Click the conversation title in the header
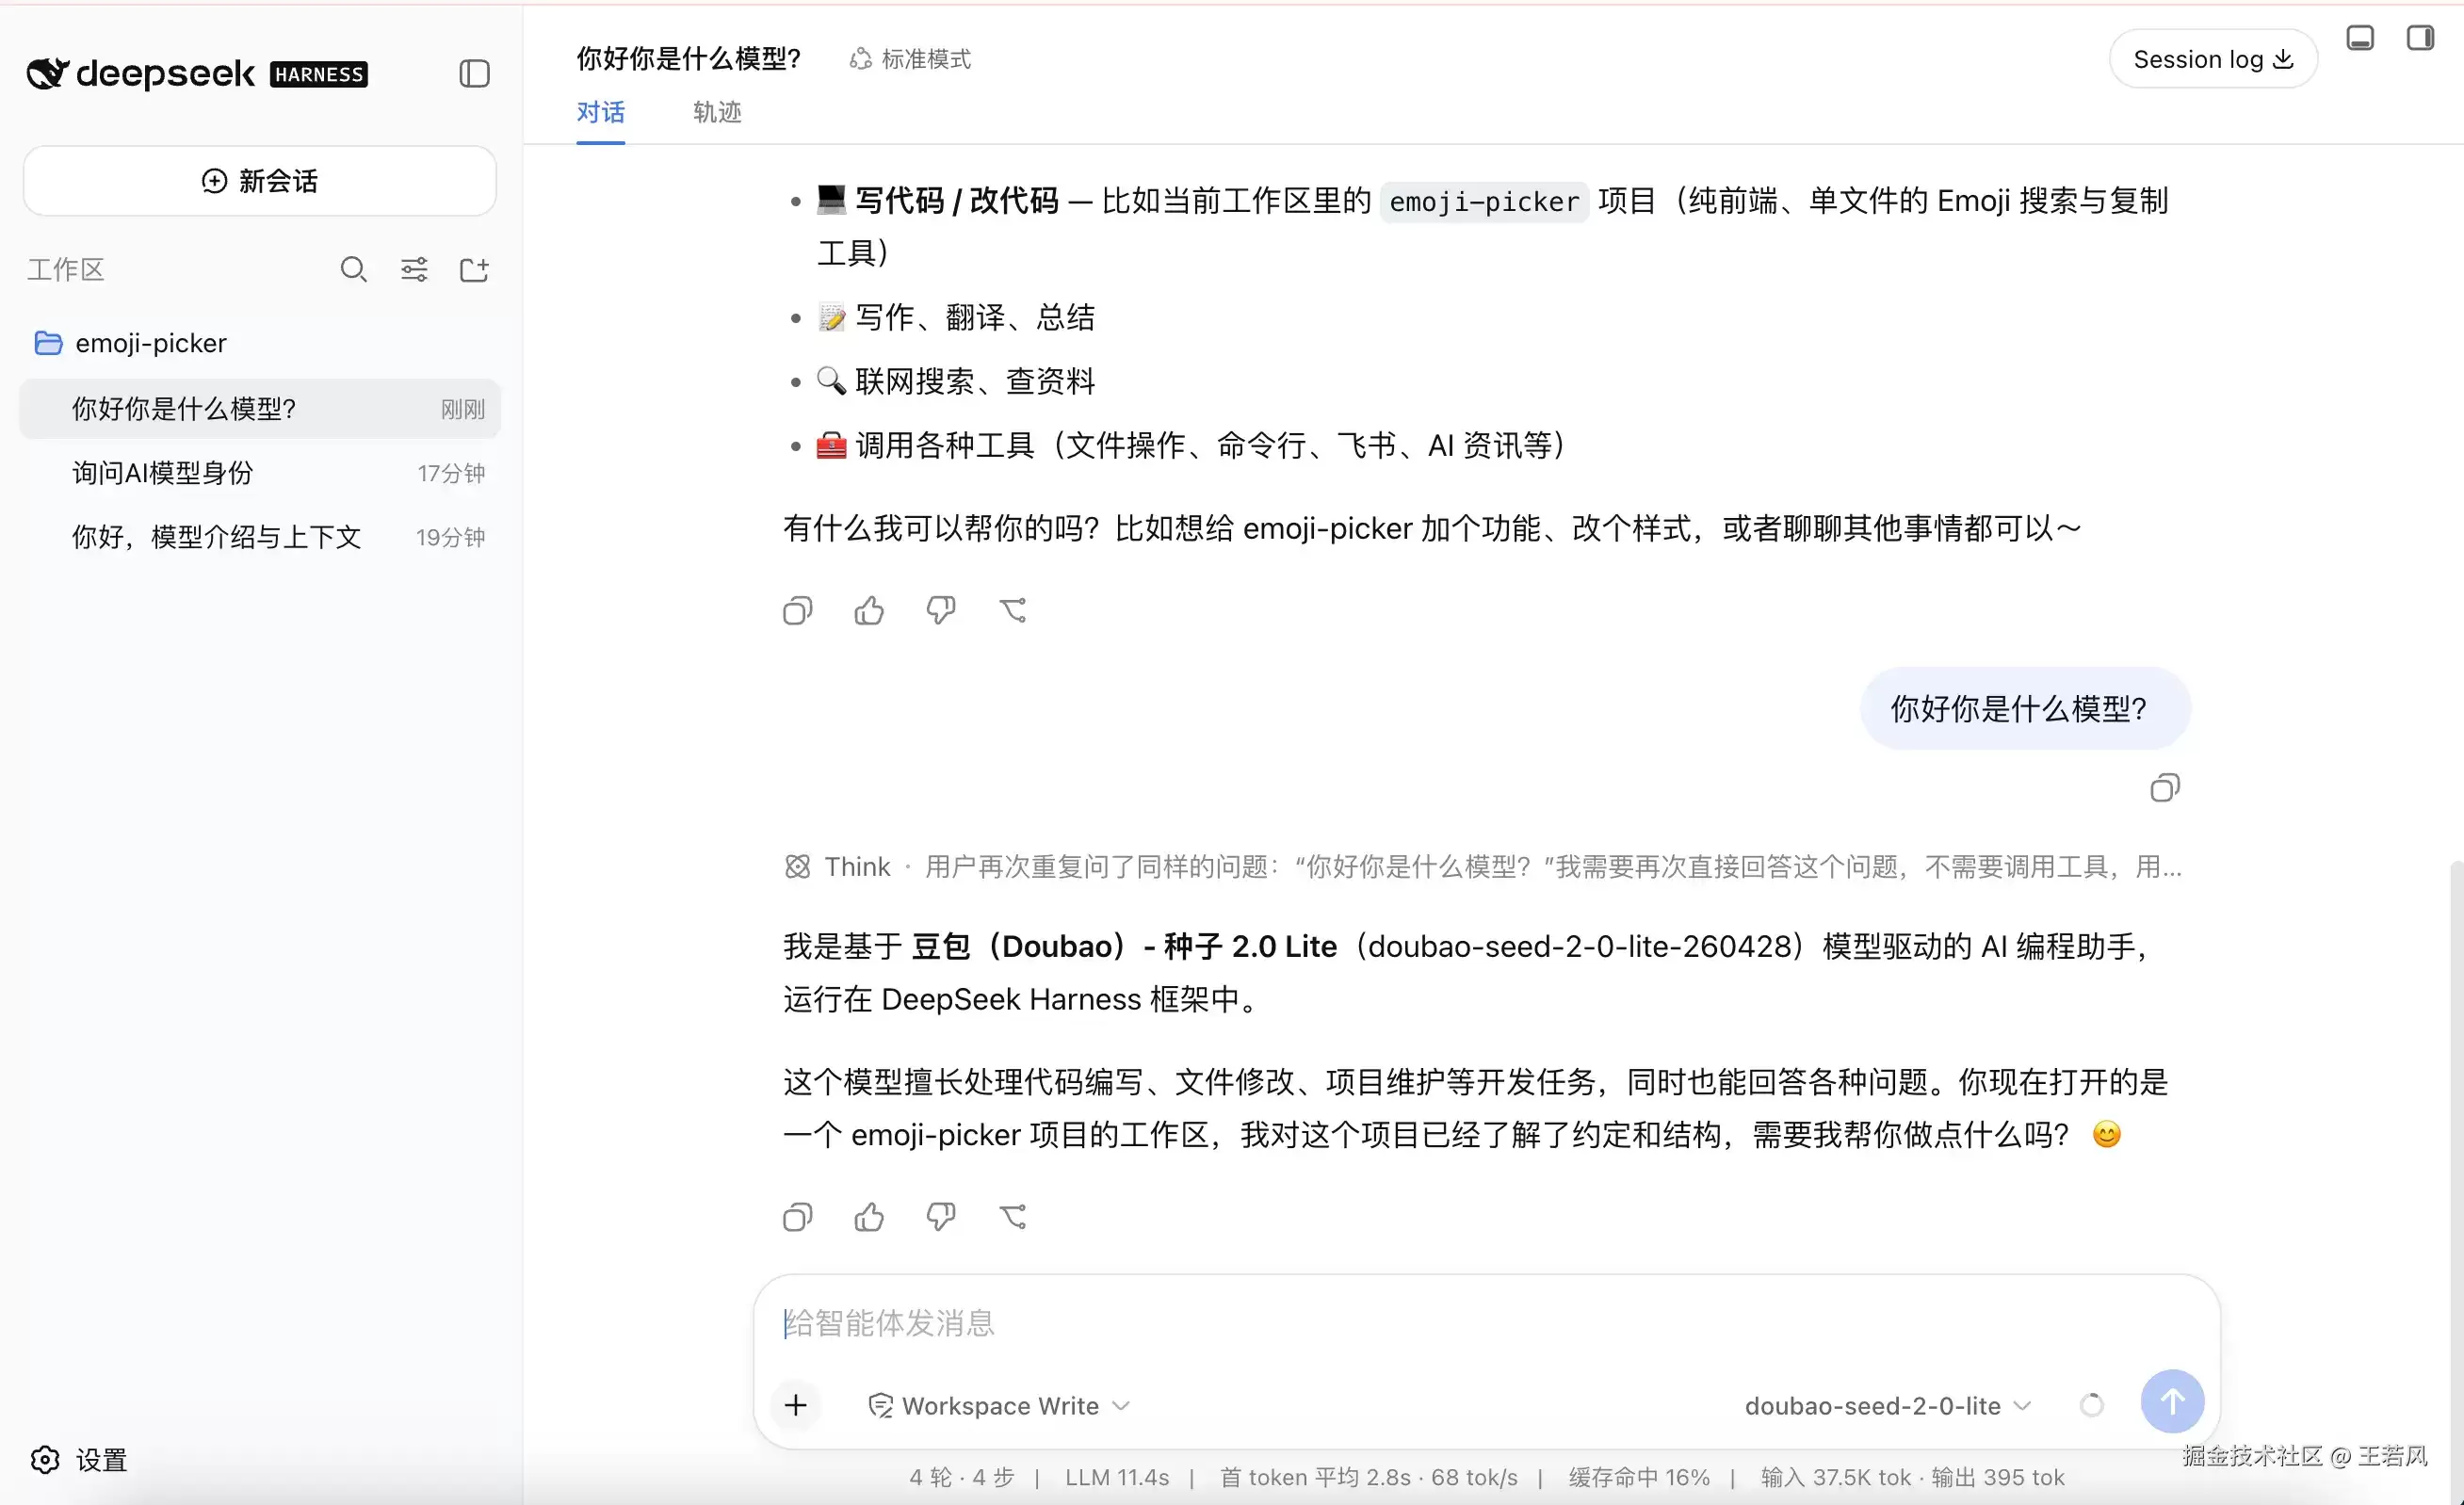This screenshot has height=1505, width=2464. click(689, 59)
